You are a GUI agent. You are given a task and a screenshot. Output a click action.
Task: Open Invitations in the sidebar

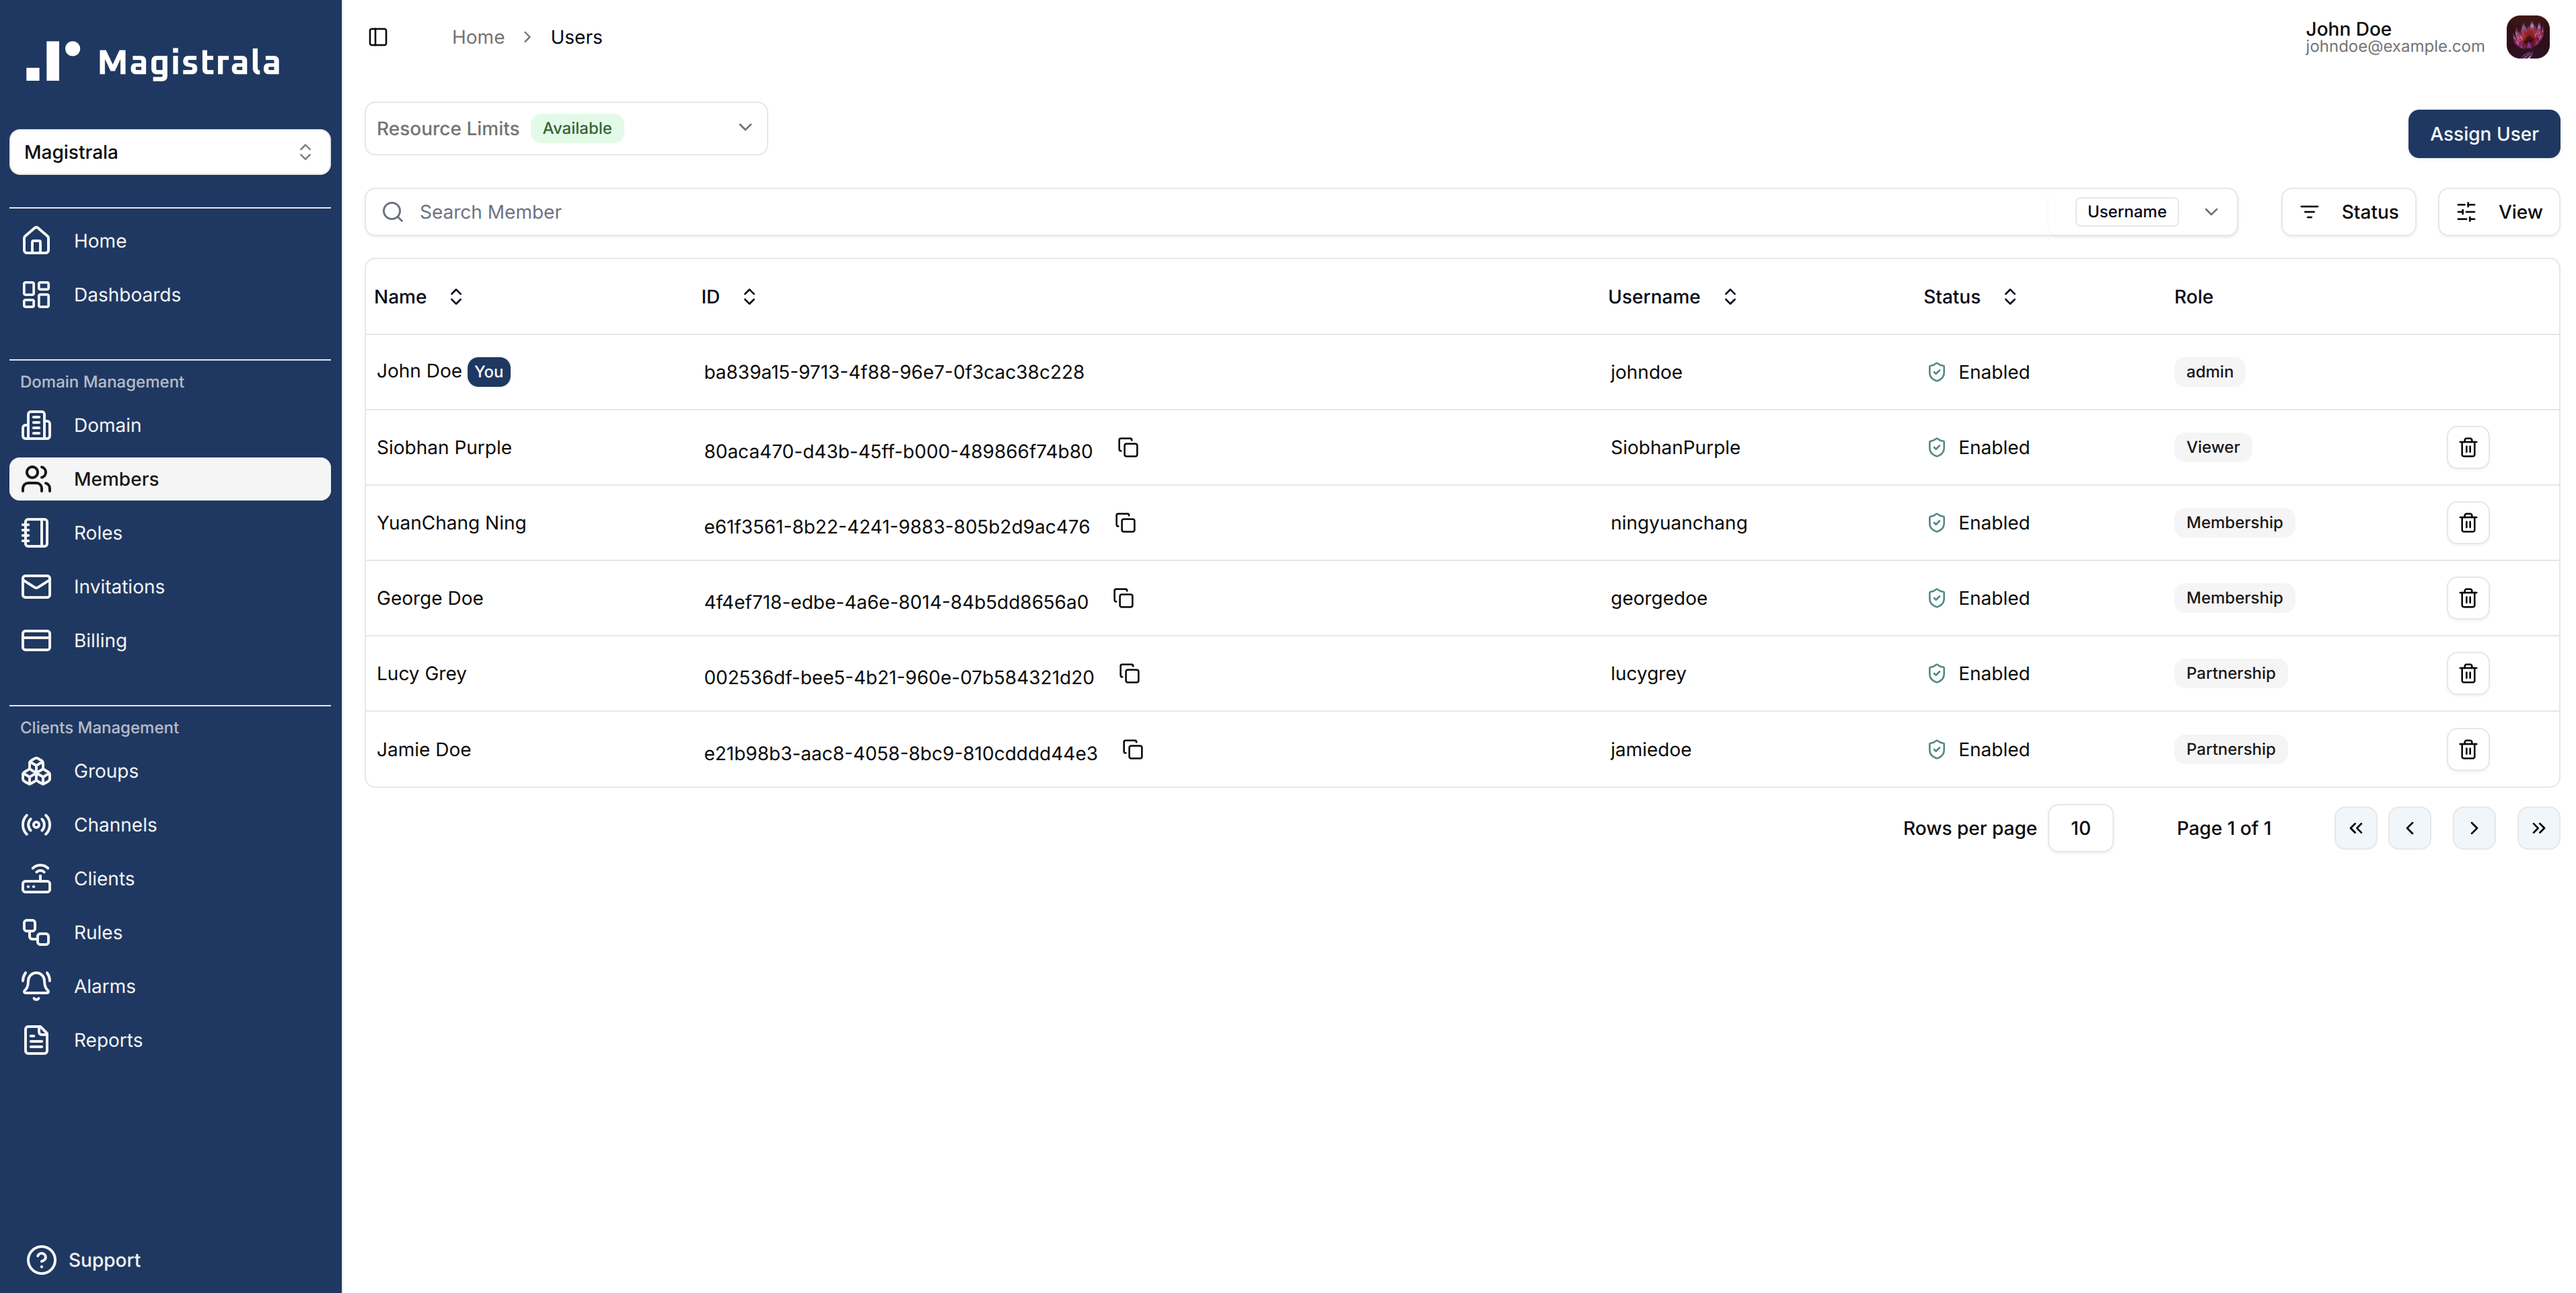point(118,587)
